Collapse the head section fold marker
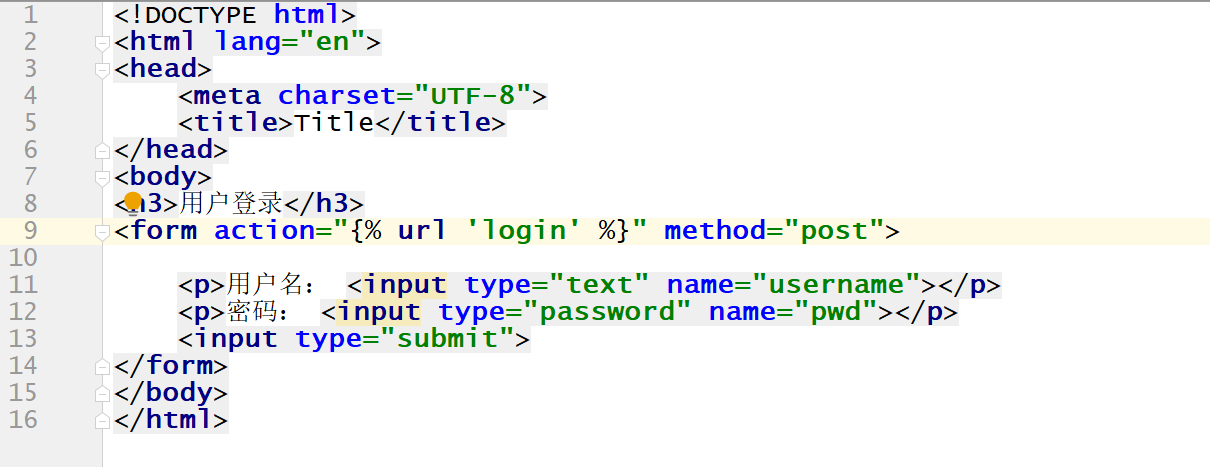The image size is (1210, 467). pos(101,70)
